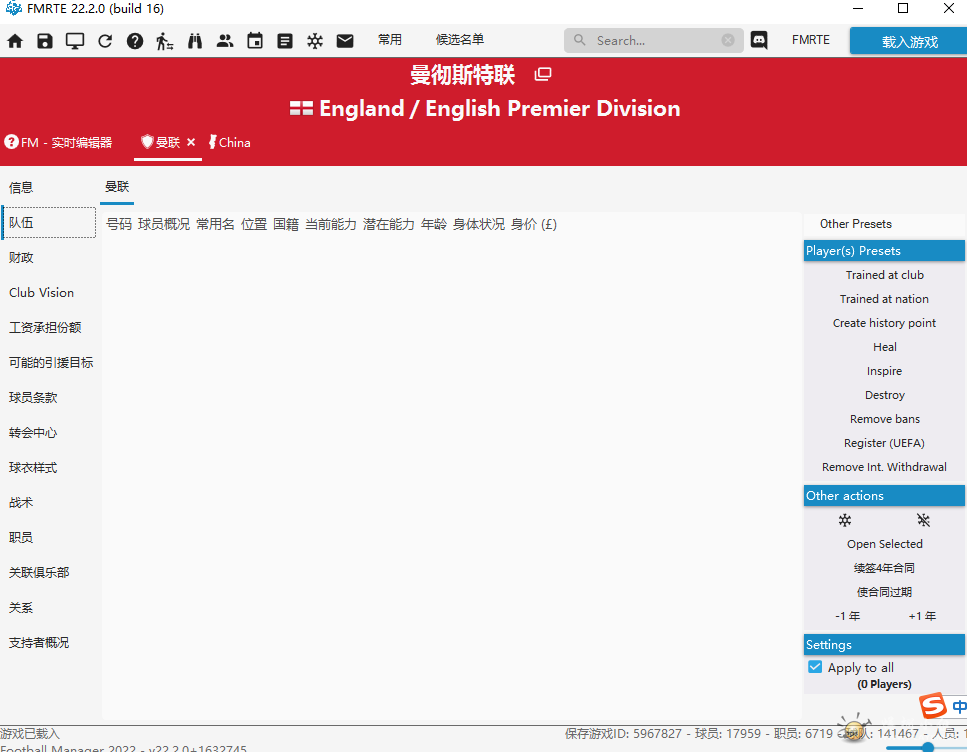Click the 续签4年合同 action

click(x=884, y=568)
